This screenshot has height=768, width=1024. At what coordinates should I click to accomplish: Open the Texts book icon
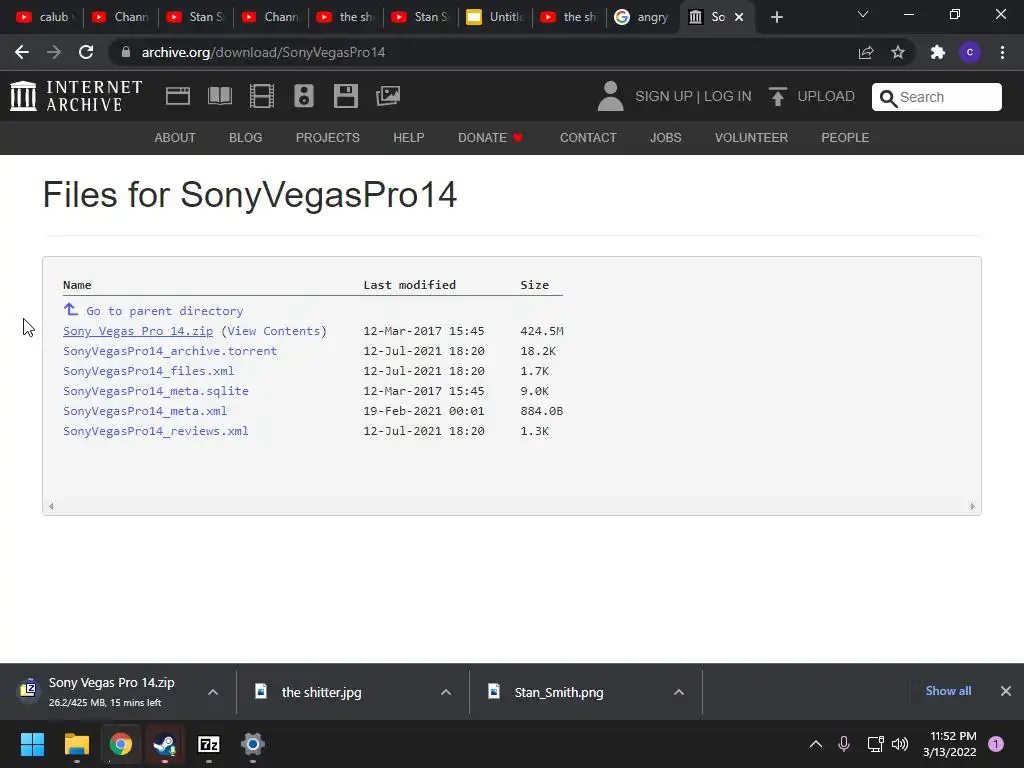coord(220,96)
